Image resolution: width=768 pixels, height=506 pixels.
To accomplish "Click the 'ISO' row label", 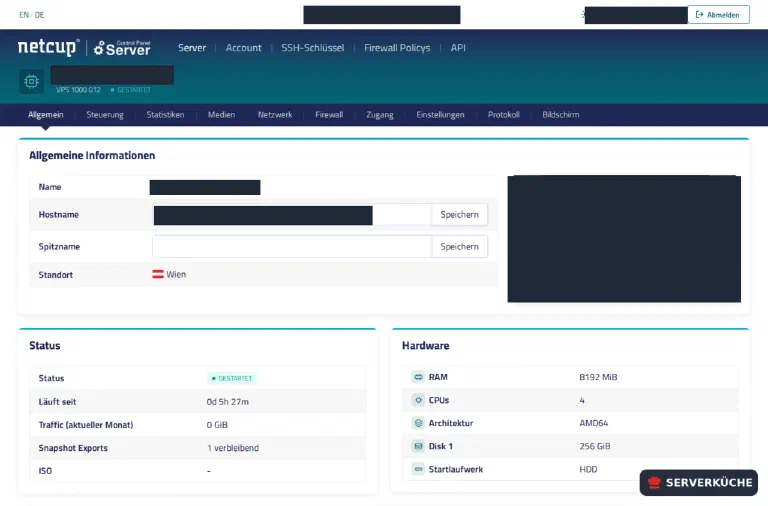I will (x=45, y=471).
